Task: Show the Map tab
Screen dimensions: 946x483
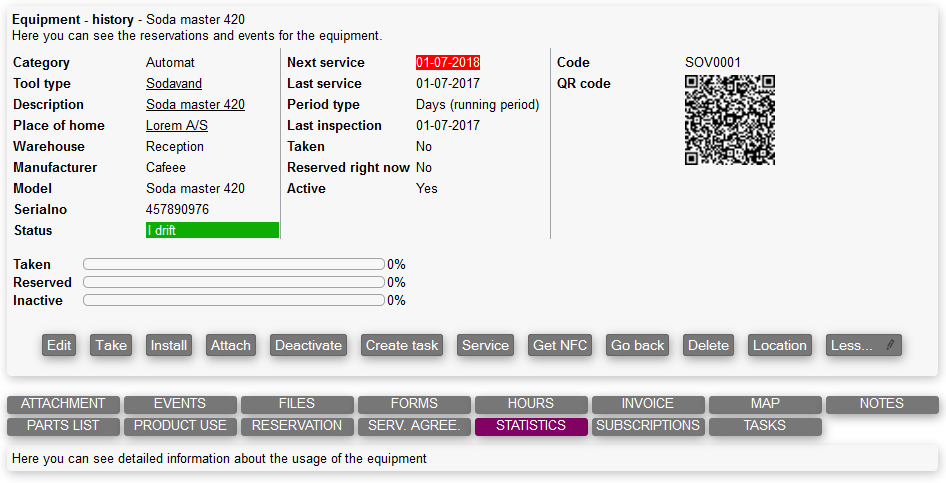Action: point(765,404)
